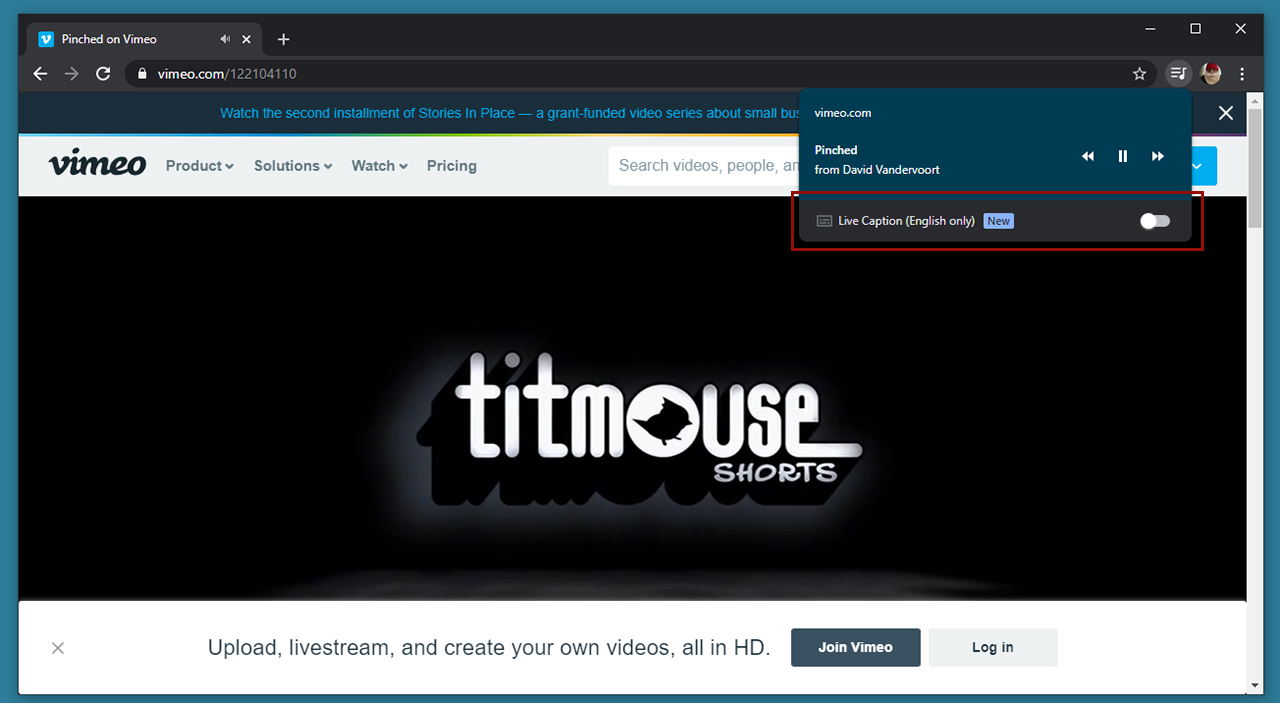Open the media control toolbar icon

(1178, 73)
